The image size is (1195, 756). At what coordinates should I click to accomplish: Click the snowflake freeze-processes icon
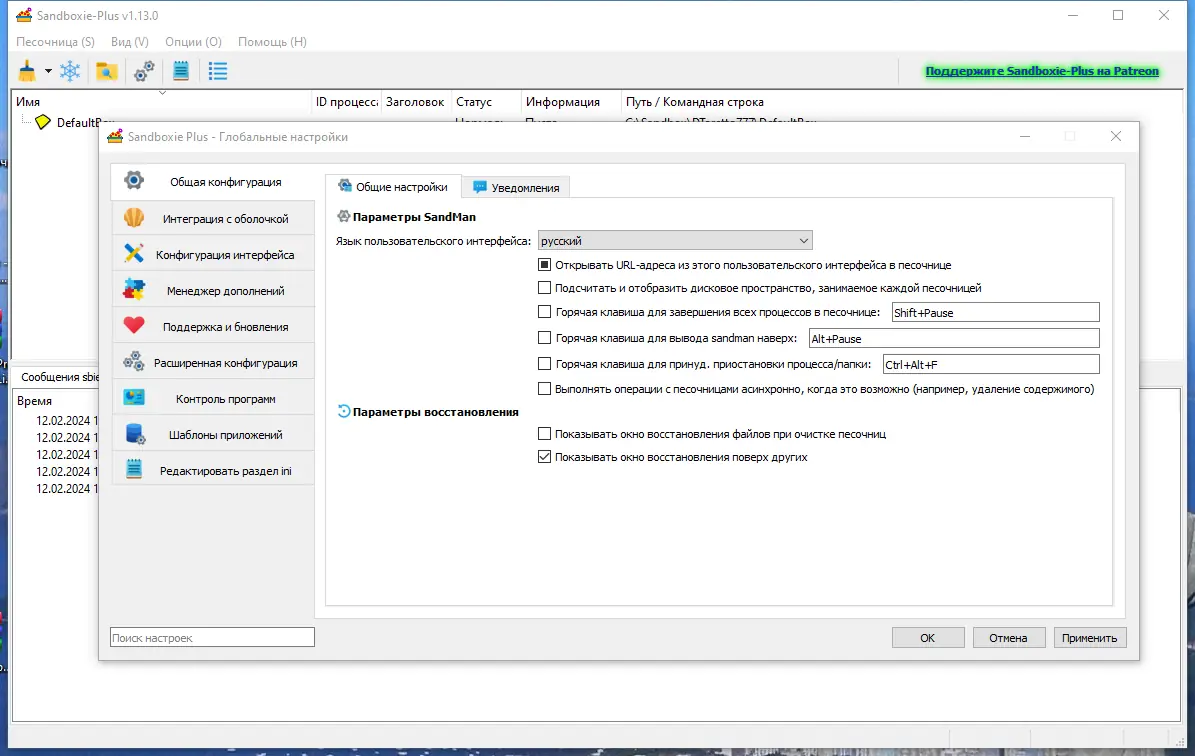pyautogui.click(x=68, y=70)
